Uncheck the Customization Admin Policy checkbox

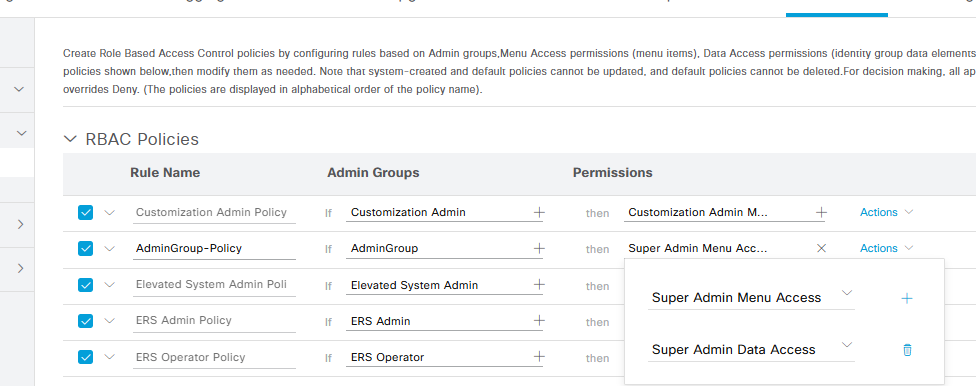coord(85,212)
